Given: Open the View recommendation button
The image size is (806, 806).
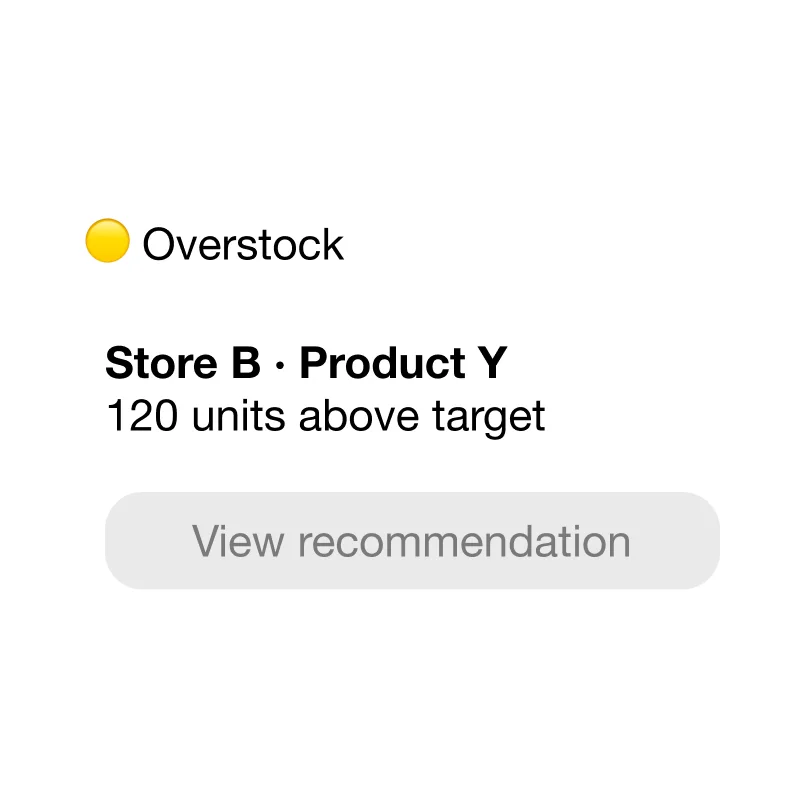Looking at the screenshot, I should tap(412, 540).
